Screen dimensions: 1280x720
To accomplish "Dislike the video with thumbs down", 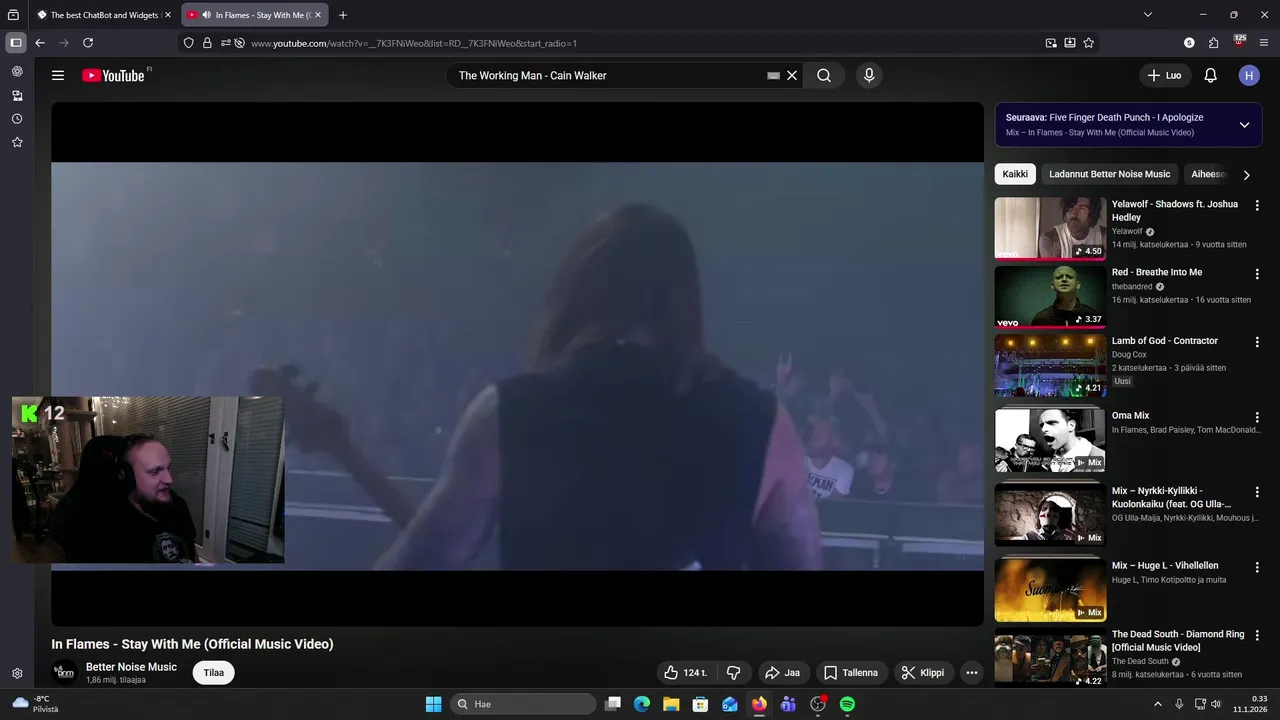I will pyautogui.click(x=733, y=673).
